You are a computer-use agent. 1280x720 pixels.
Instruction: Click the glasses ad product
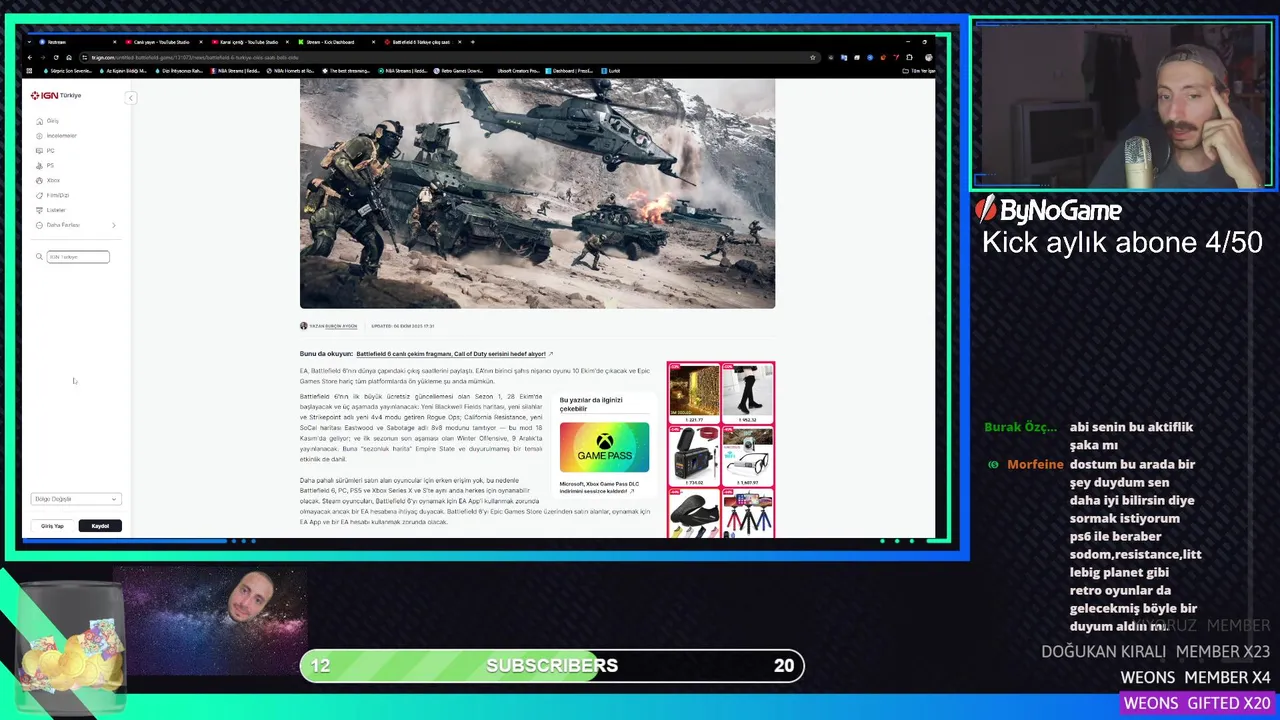tap(747, 455)
